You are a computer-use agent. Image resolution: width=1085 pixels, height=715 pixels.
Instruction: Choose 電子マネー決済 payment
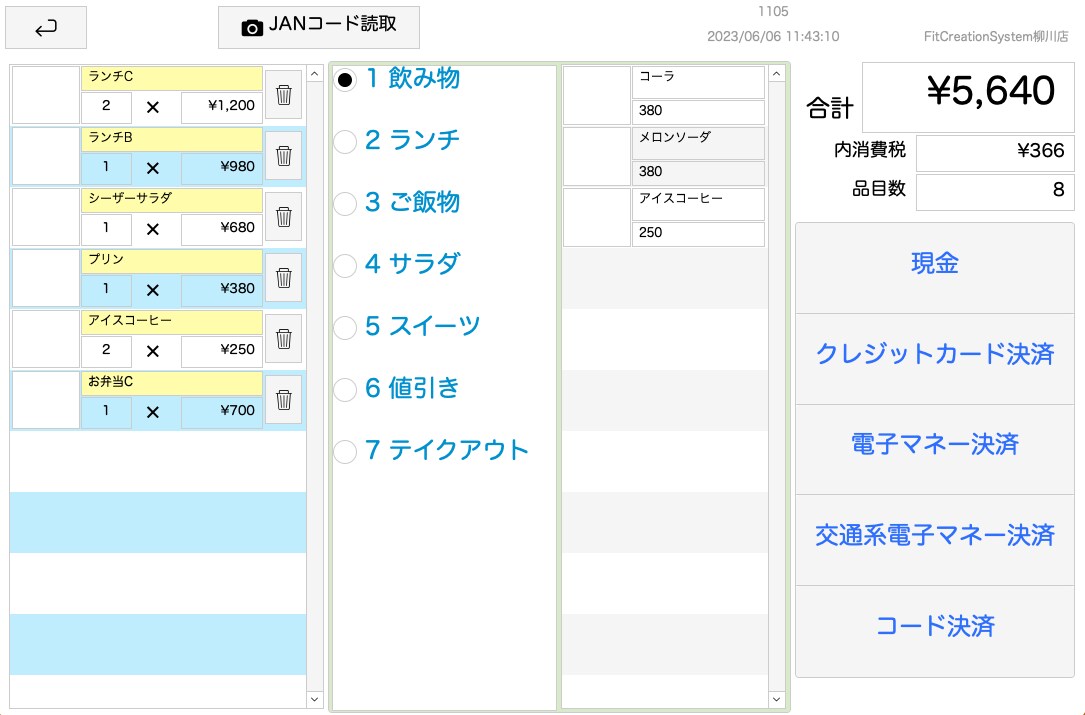[935, 449]
